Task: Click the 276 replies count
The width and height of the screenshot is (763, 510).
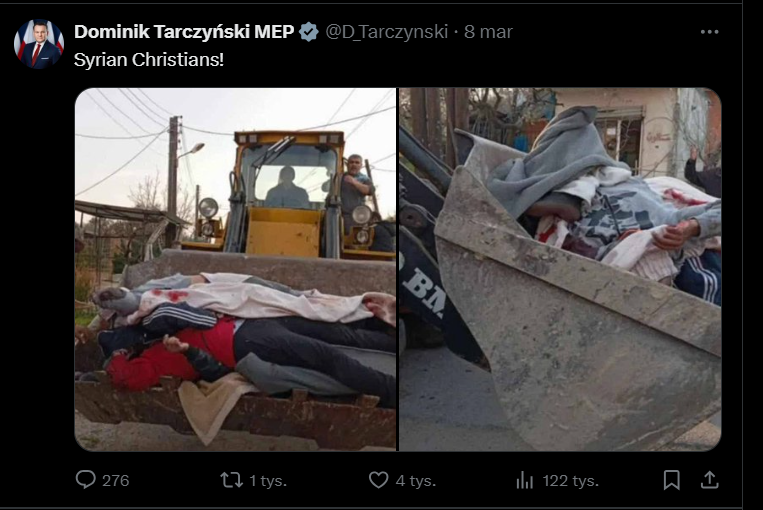Action: [115, 481]
